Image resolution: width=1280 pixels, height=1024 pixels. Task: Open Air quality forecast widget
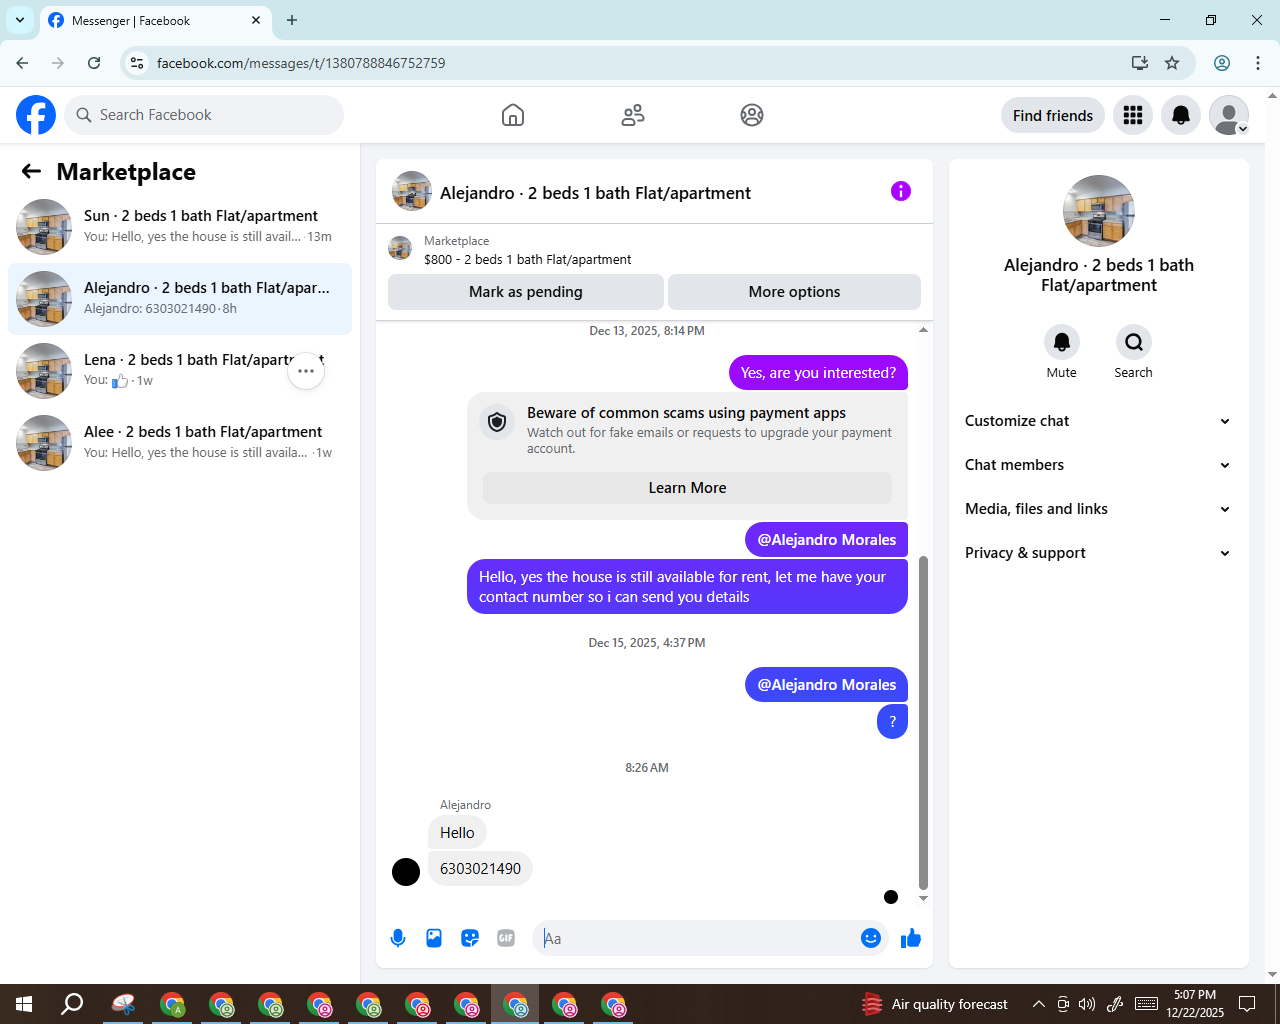pyautogui.click(x=936, y=1004)
